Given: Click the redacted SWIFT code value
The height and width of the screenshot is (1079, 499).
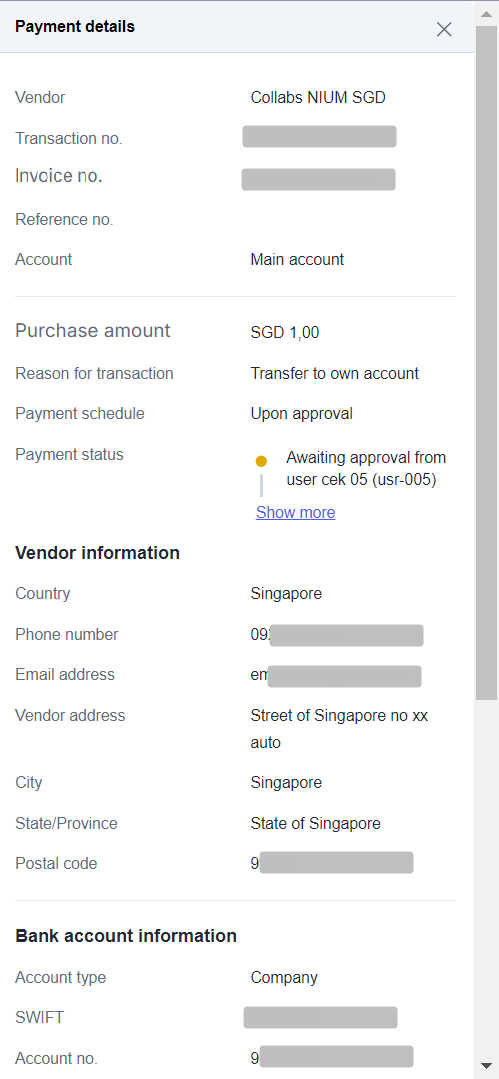Looking at the screenshot, I should click(321, 1017).
